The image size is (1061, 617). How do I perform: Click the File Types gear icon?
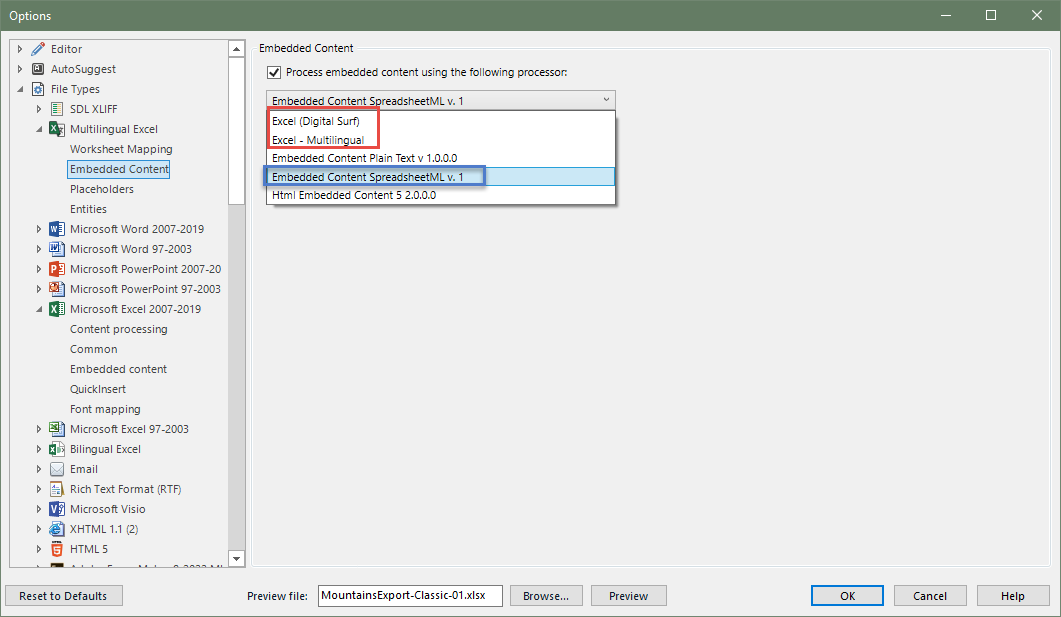coord(38,89)
